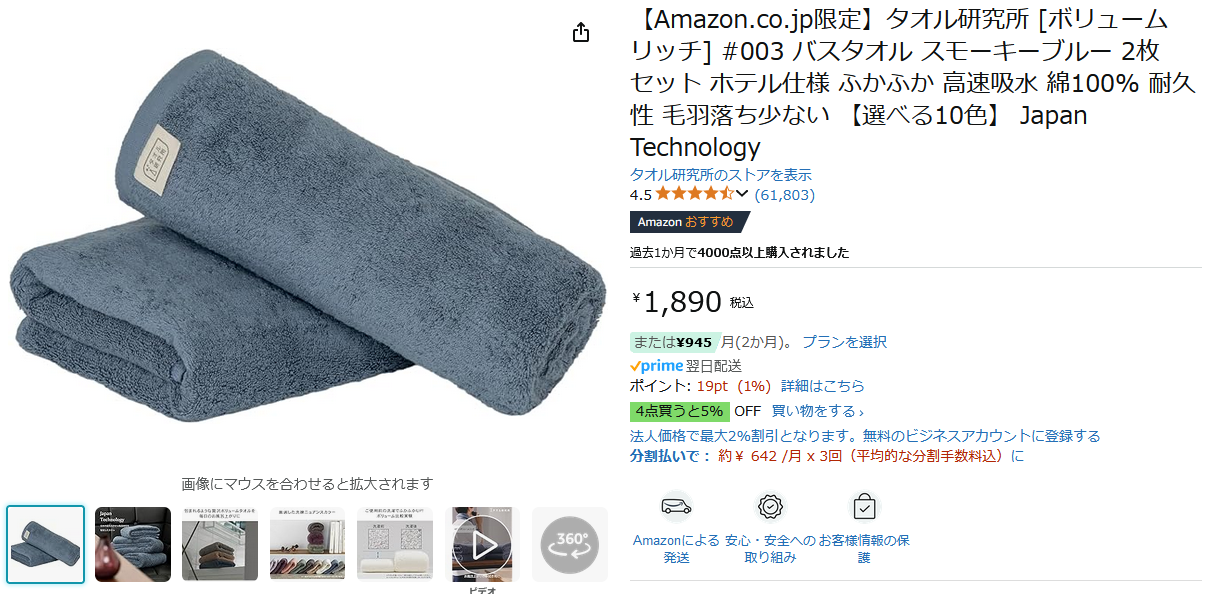Click the プランを選択 link
Image resolution: width=1222 pixels, height=594 pixels.
[845, 342]
